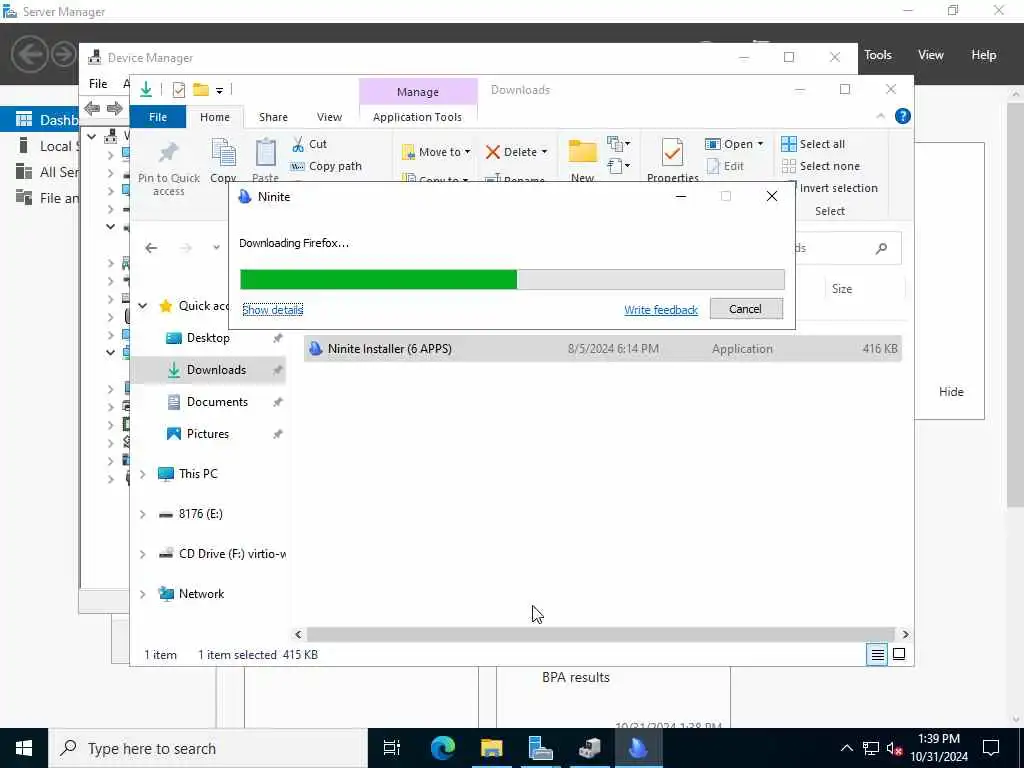Click Edit button in ribbon
This screenshot has width=1024, height=768.
click(726, 166)
